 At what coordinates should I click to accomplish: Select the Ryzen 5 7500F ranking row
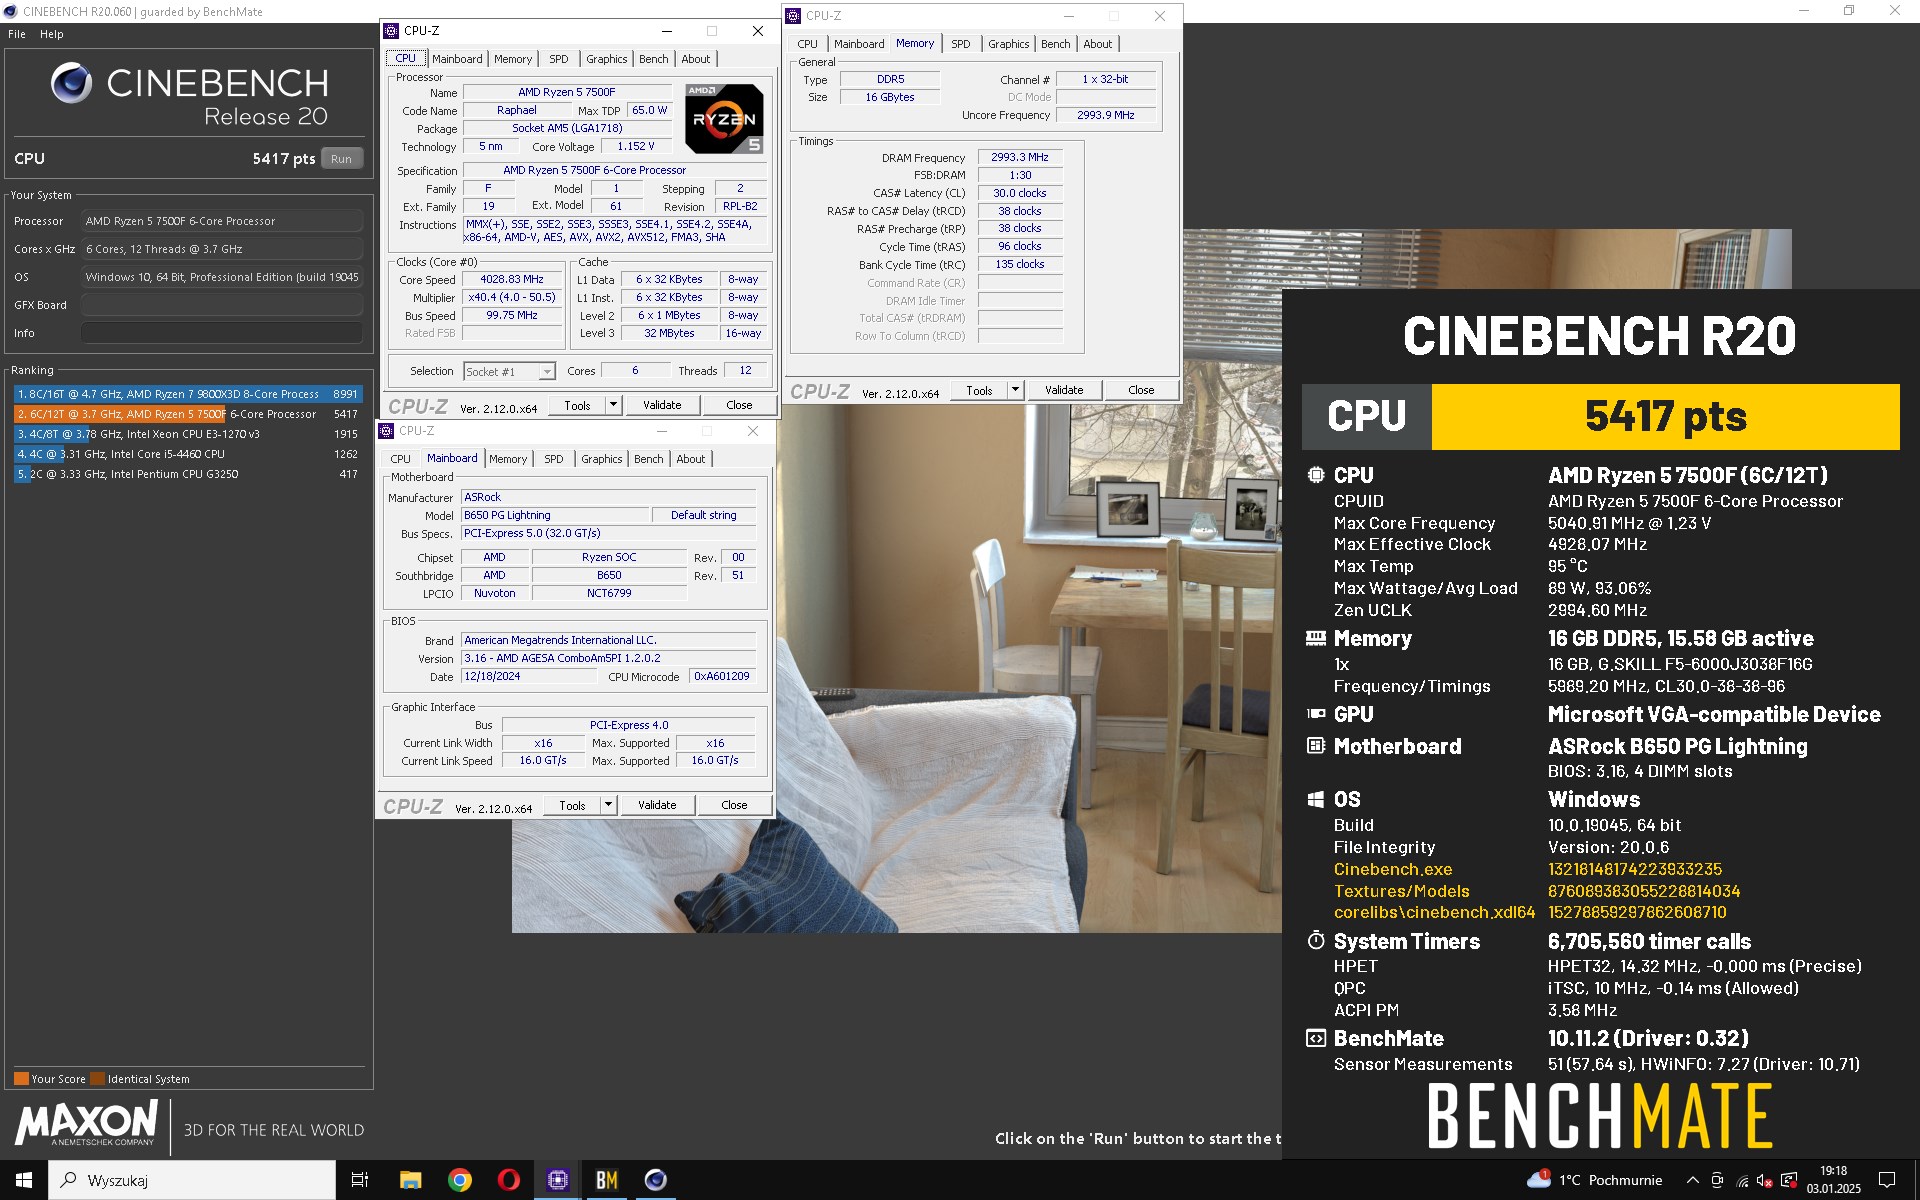pyautogui.click(x=188, y=414)
